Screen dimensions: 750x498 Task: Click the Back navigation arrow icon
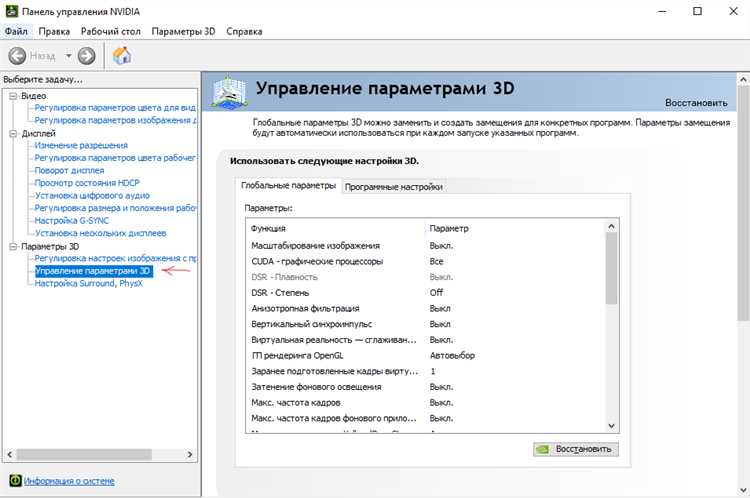(17, 56)
